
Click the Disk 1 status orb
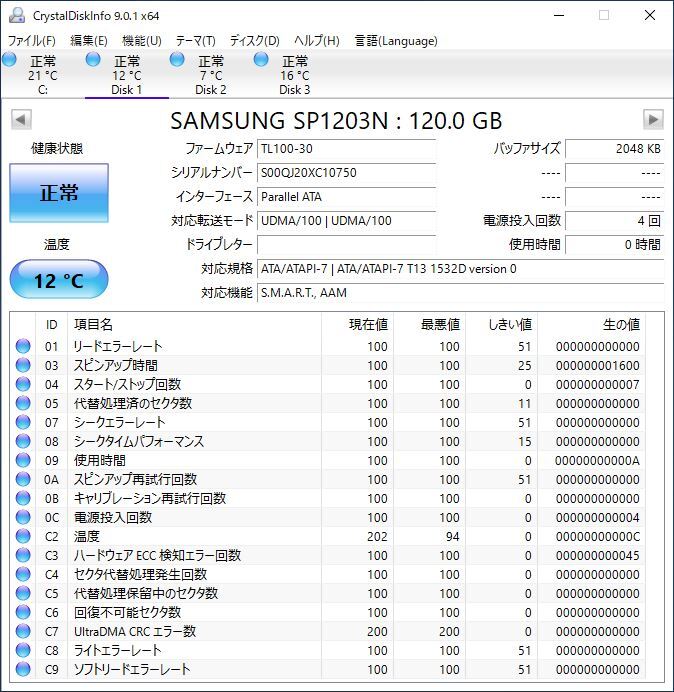pos(93,59)
